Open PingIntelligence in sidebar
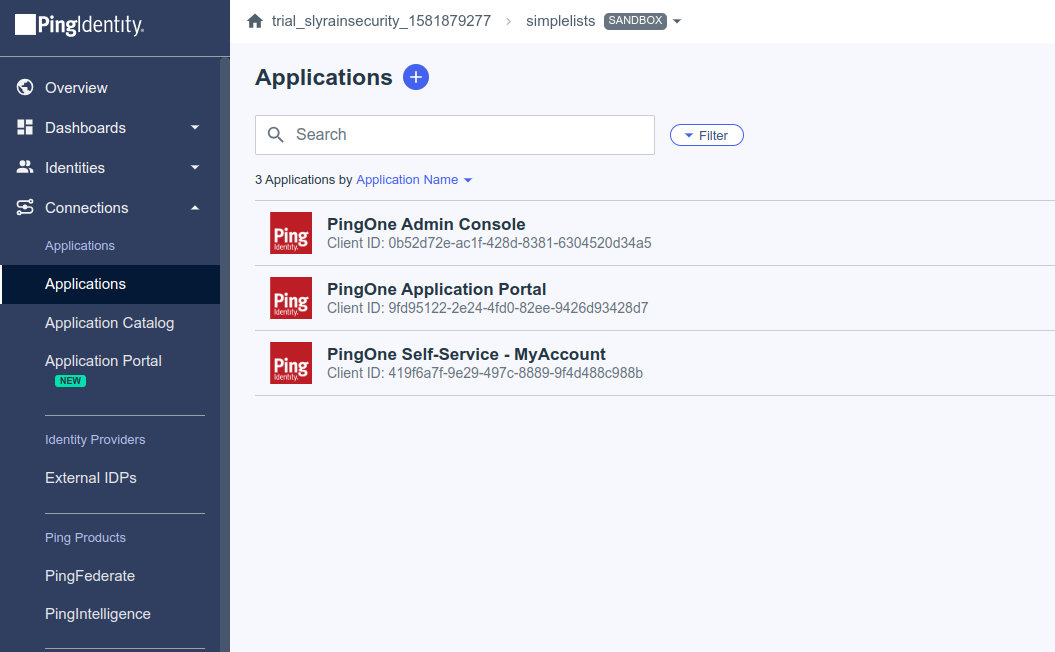The width and height of the screenshot is (1055, 652). click(98, 614)
